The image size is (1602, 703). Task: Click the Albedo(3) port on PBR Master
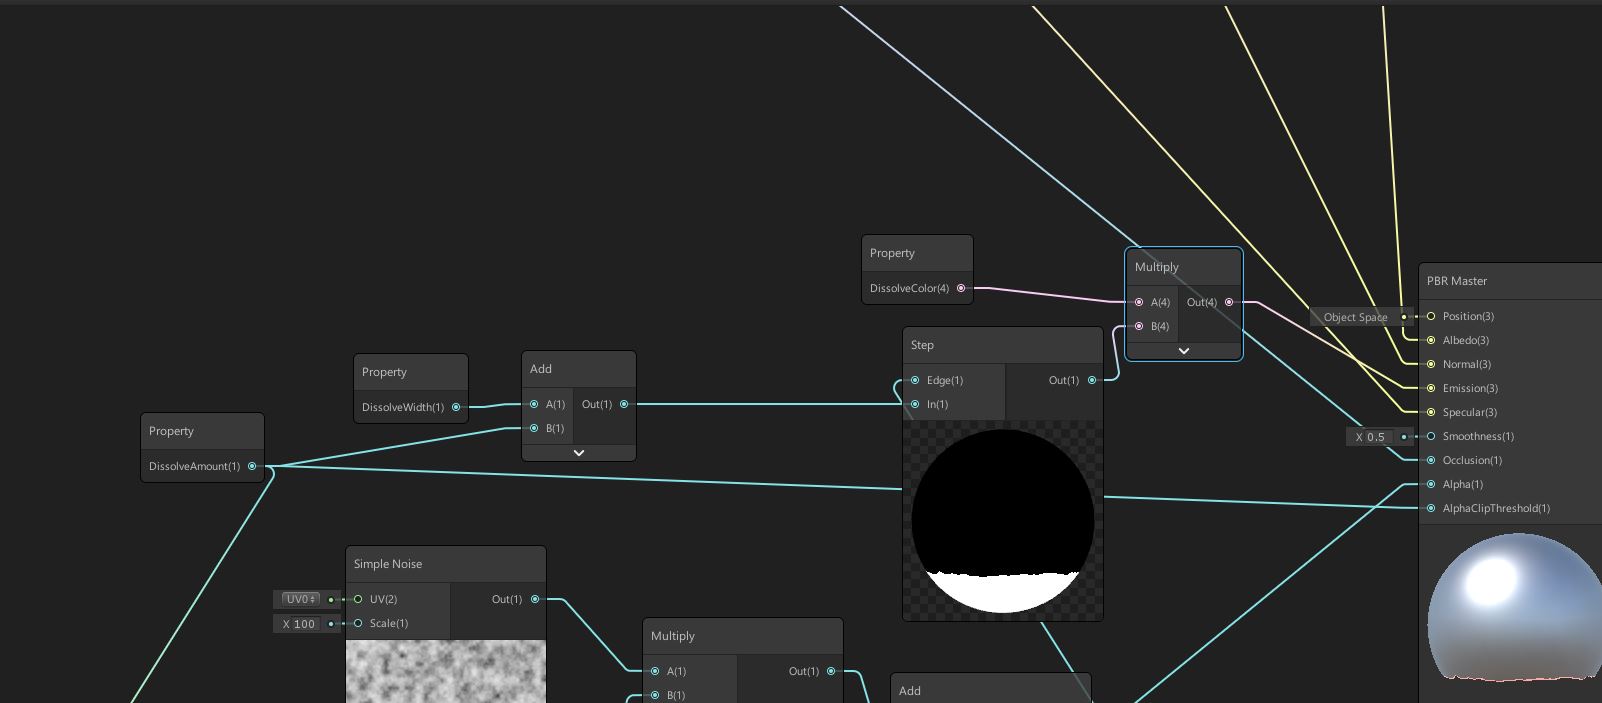(x=1431, y=340)
